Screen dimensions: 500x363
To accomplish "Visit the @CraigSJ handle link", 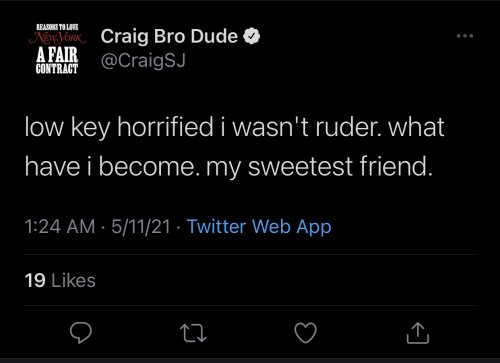I will coord(143,61).
